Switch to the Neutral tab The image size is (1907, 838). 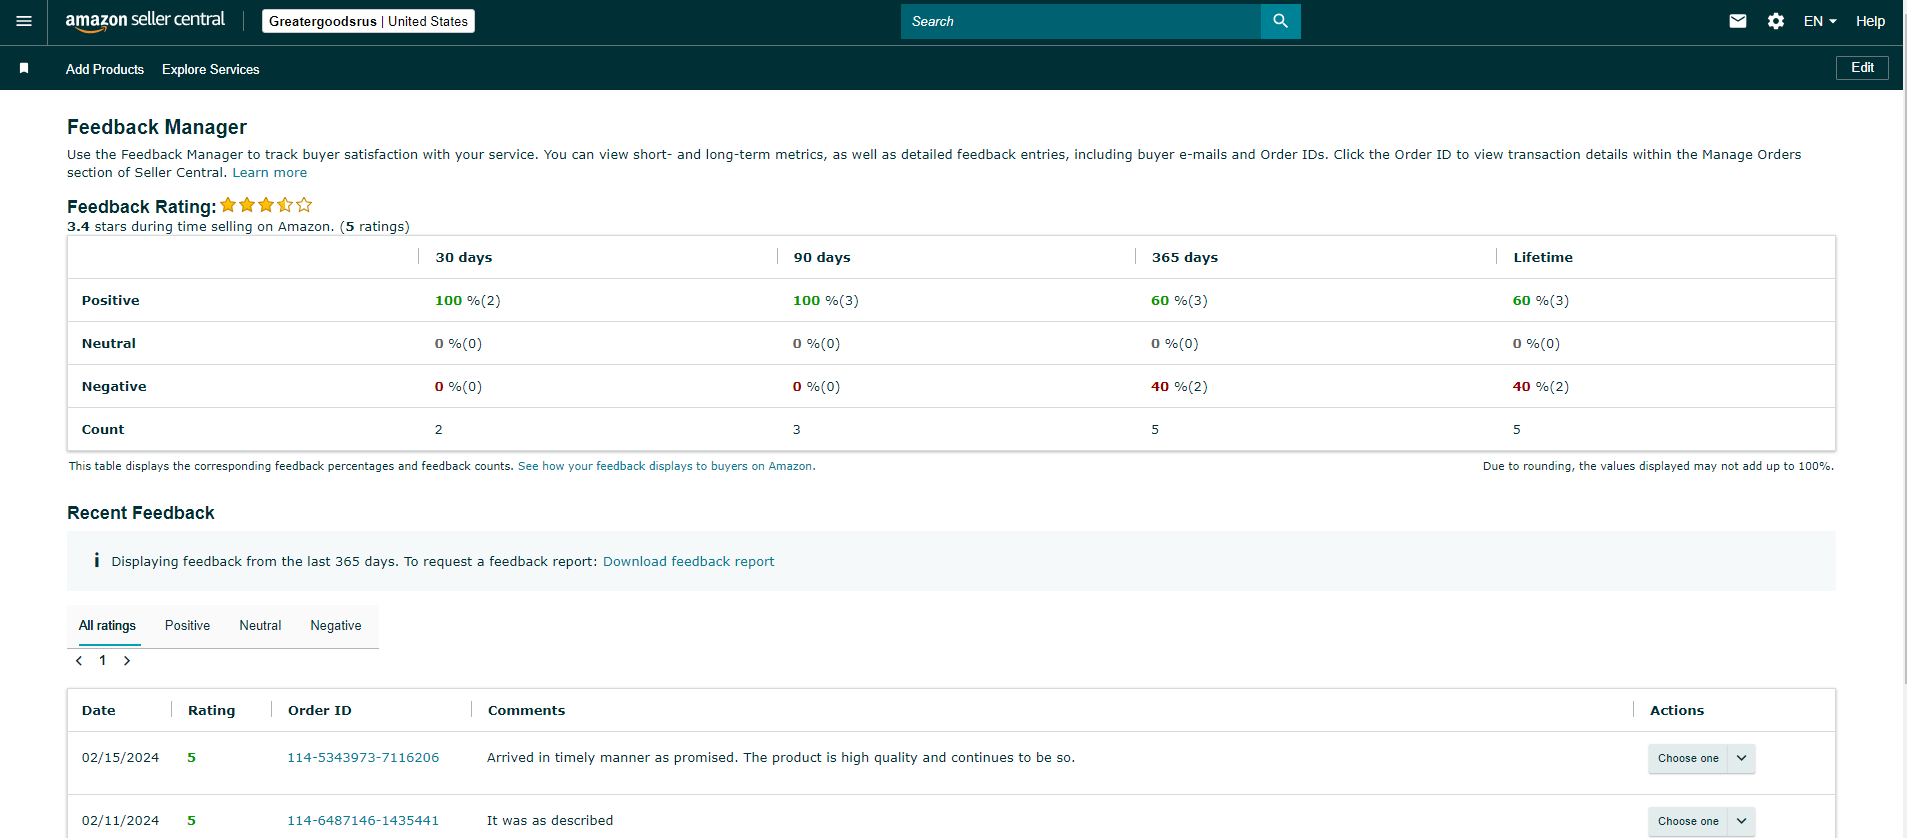260,626
